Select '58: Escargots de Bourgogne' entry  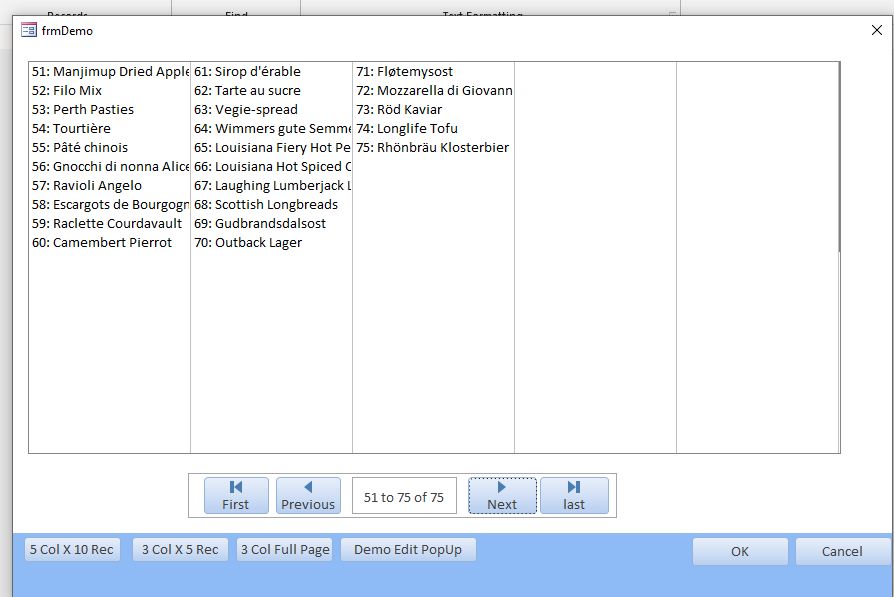pyautogui.click(x=109, y=204)
